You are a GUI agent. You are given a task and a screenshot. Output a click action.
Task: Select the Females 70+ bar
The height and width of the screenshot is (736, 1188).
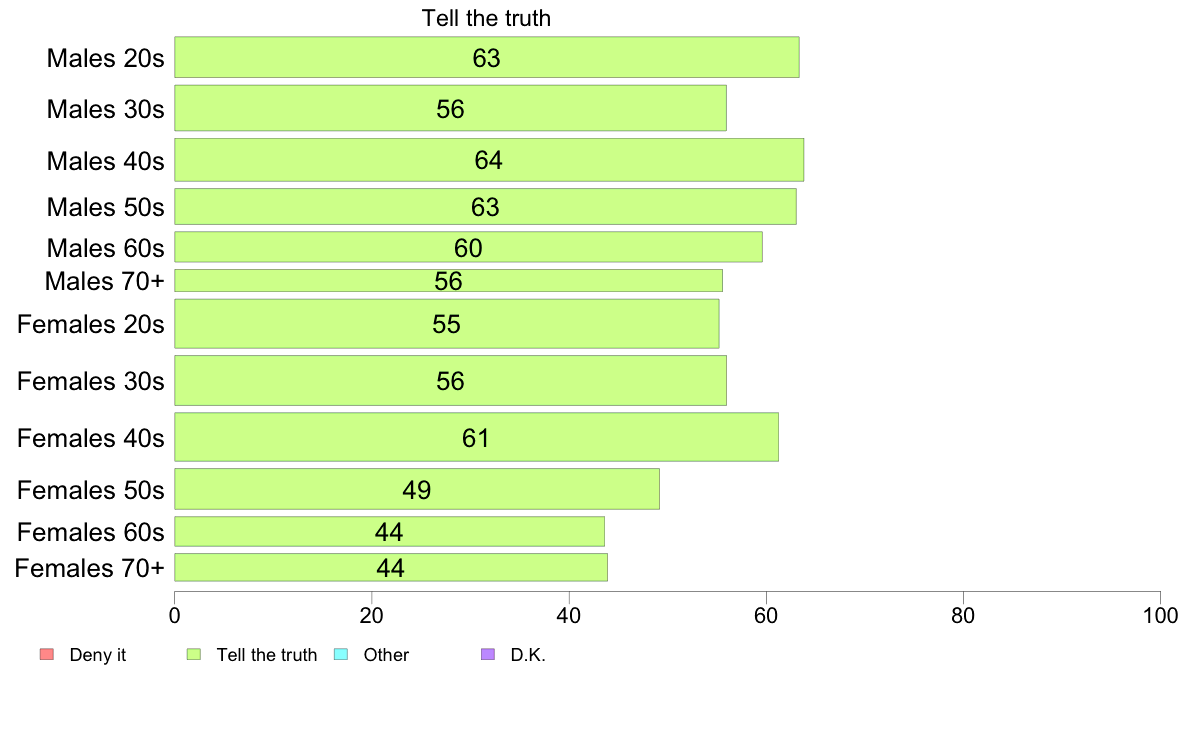click(391, 567)
